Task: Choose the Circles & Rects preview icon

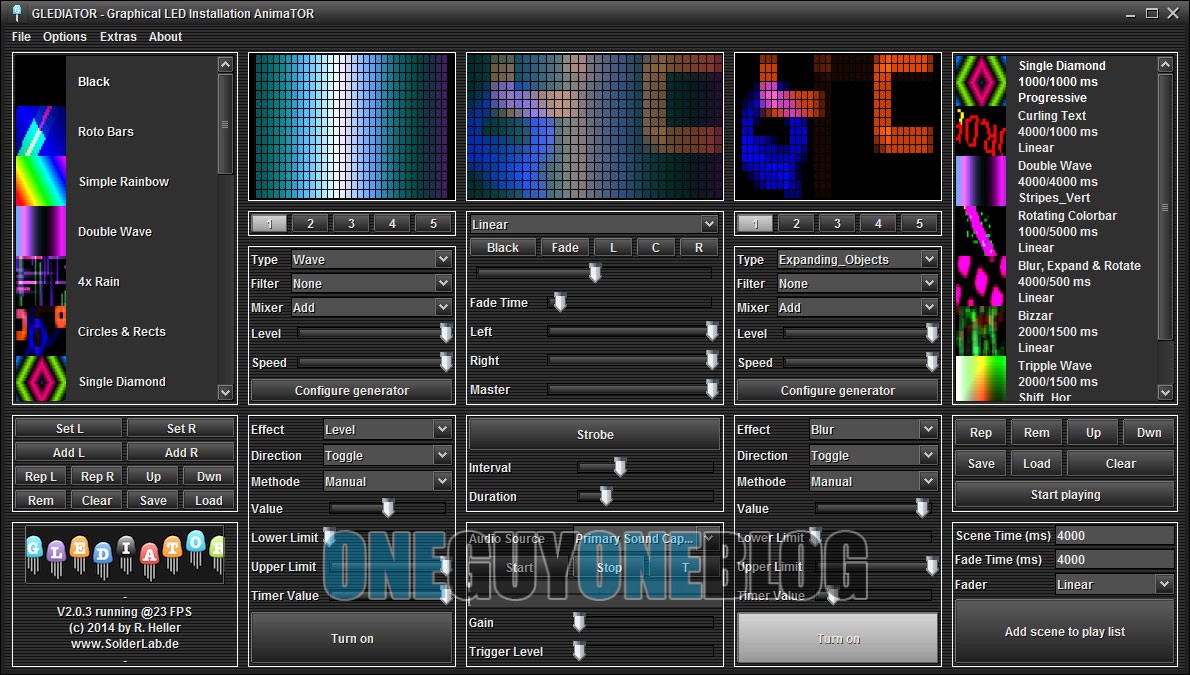Action: point(41,331)
